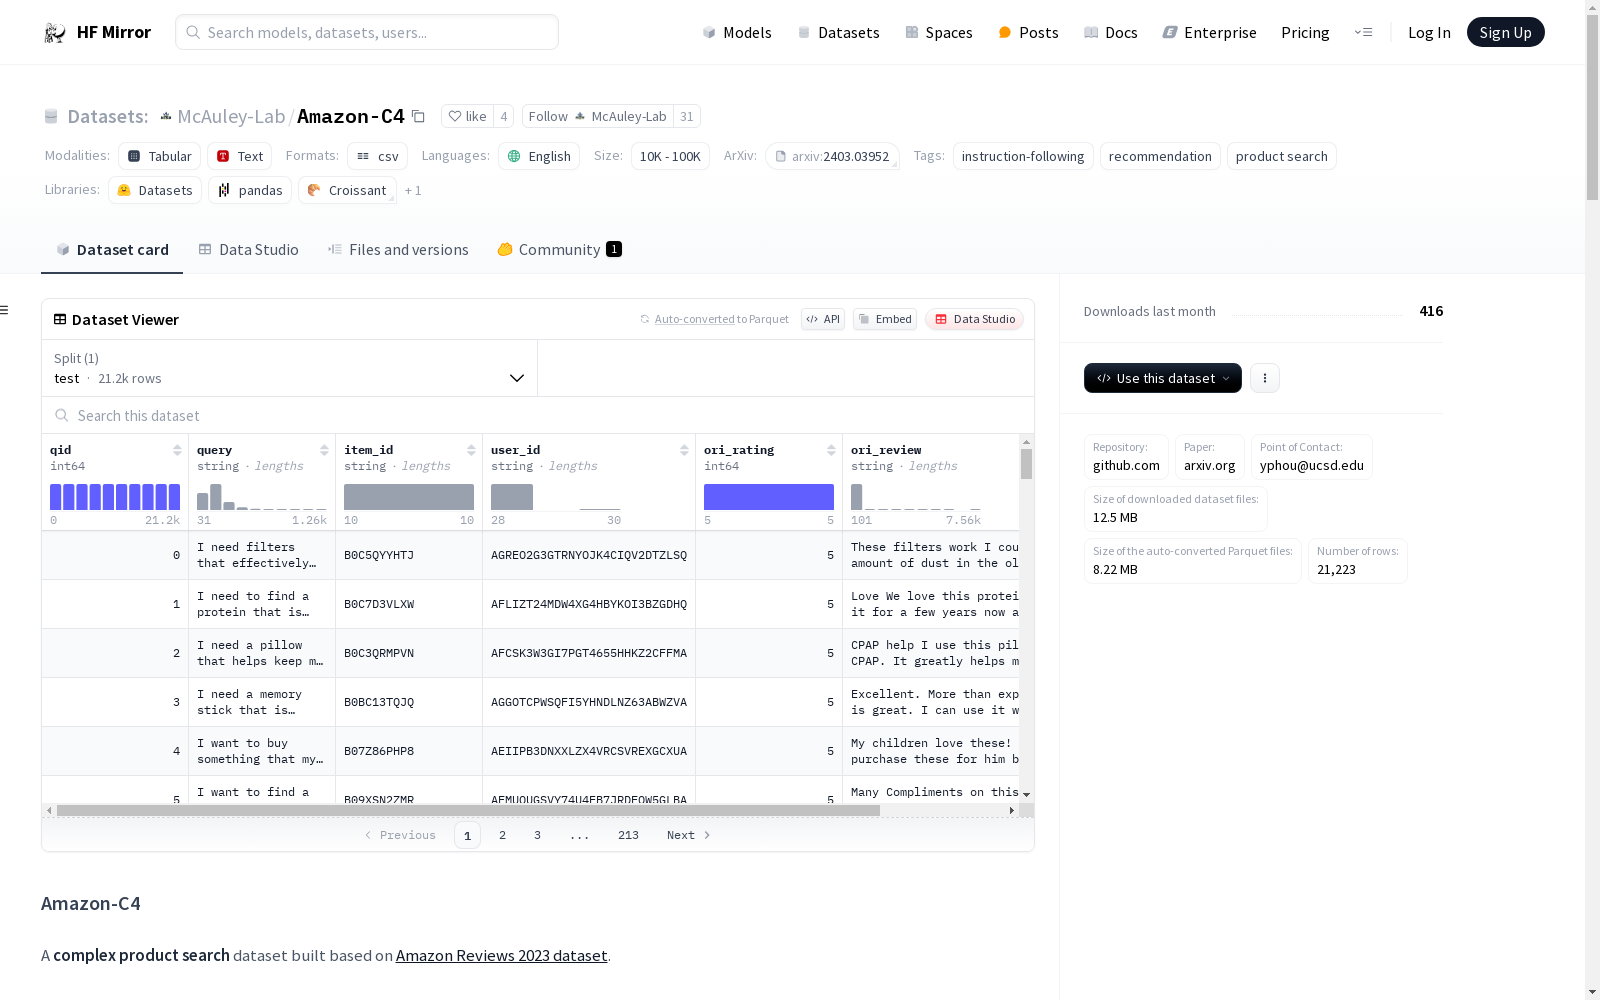This screenshot has width=1600, height=1000.
Task: Click the Dataset Viewer table icon
Action: tap(60, 319)
